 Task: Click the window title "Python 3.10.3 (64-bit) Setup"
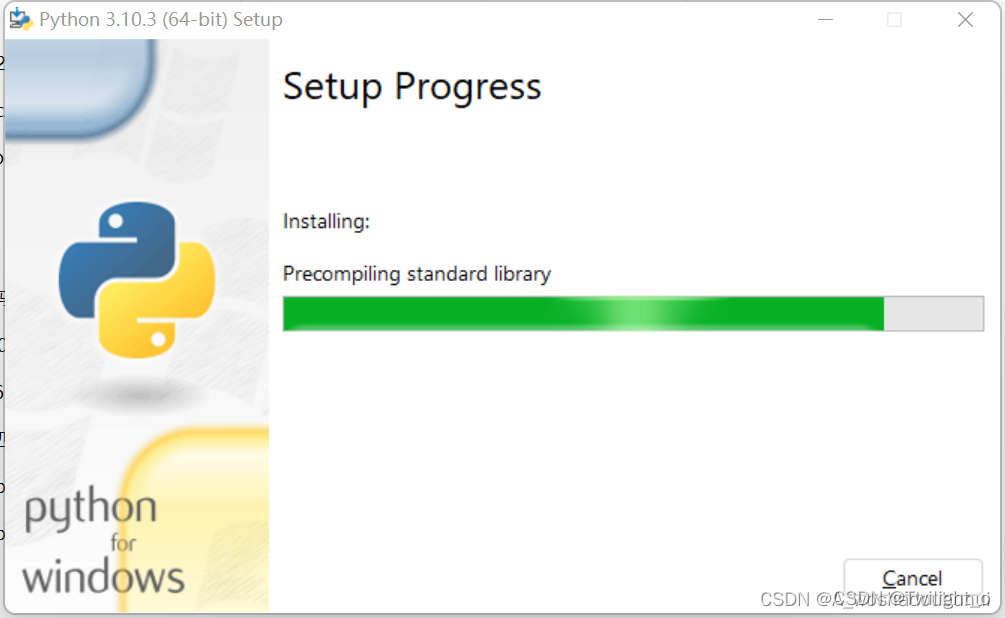pyautogui.click(x=161, y=19)
